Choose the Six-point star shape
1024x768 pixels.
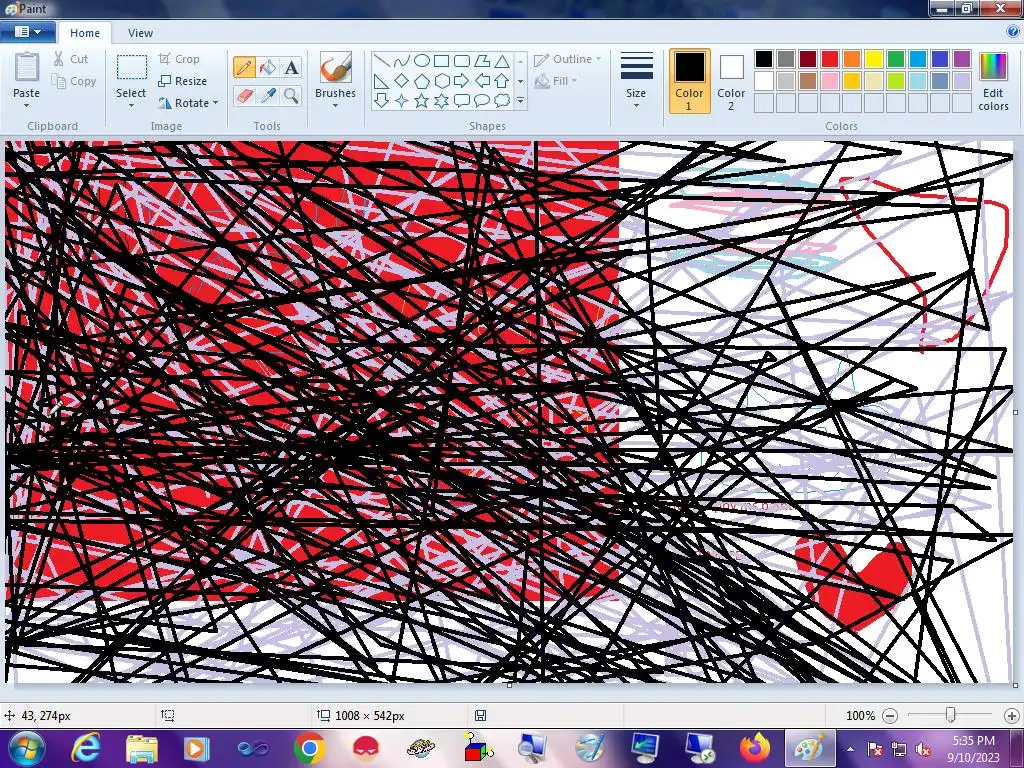(442, 101)
